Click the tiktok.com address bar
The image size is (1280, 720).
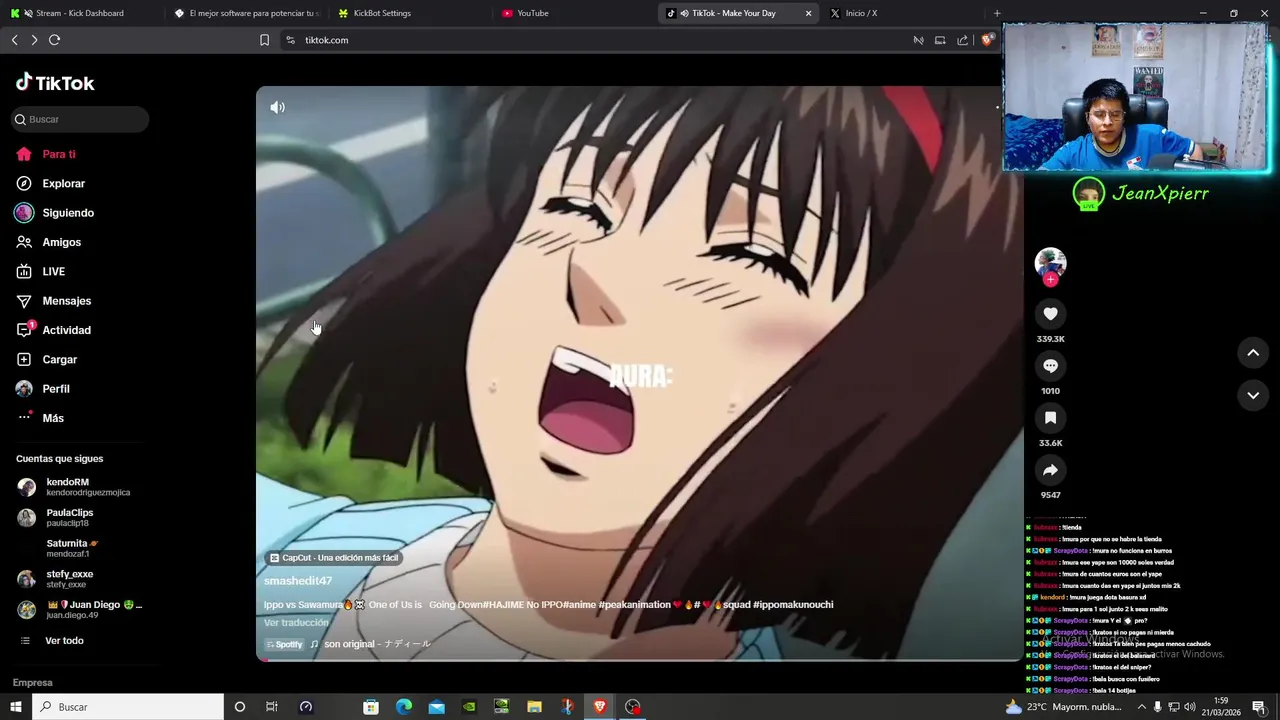click(590, 40)
